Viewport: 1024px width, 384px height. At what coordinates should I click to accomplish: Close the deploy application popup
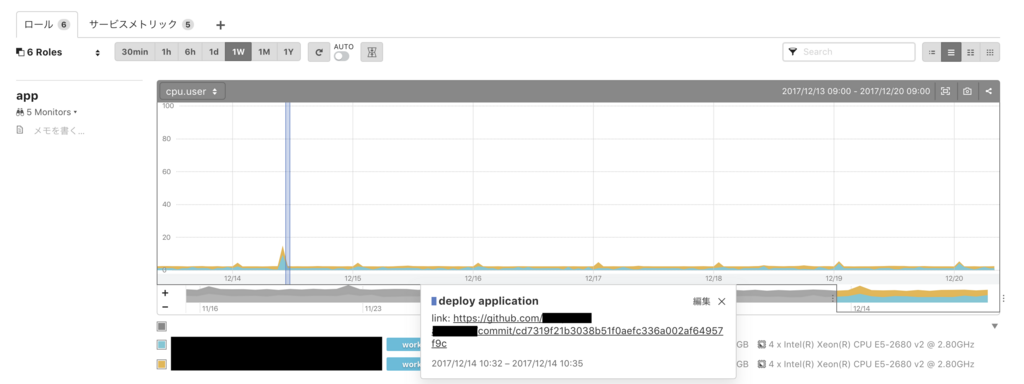pyautogui.click(x=722, y=301)
